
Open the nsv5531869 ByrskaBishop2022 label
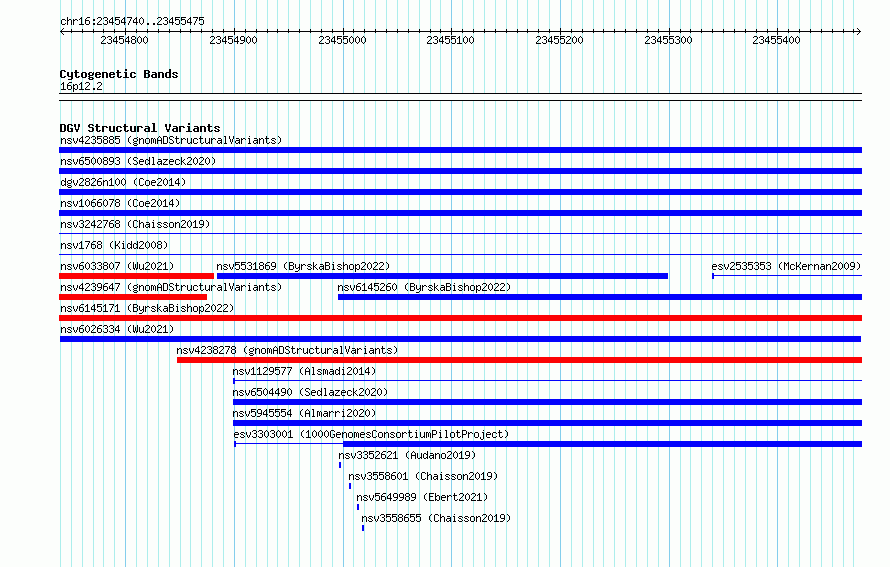303,266
